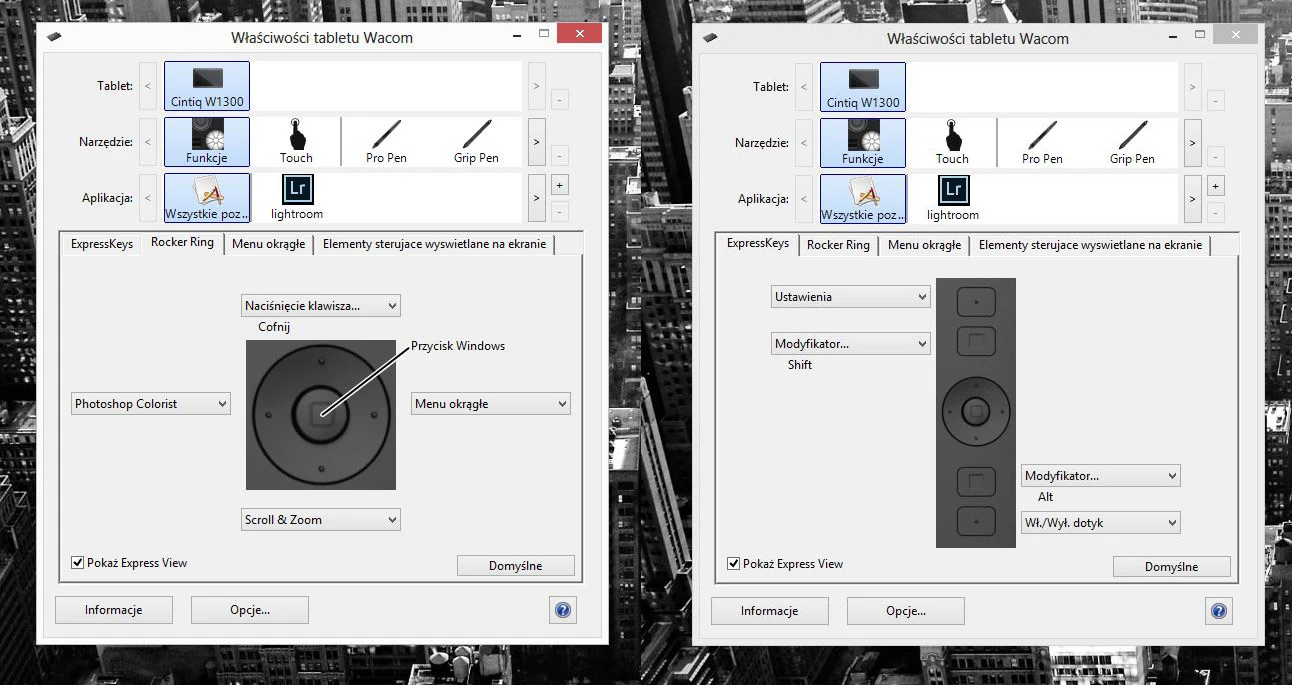This screenshot has width=1292, height=685.
Task: Open Touch settings via the Touch icon
Action: 296,141
